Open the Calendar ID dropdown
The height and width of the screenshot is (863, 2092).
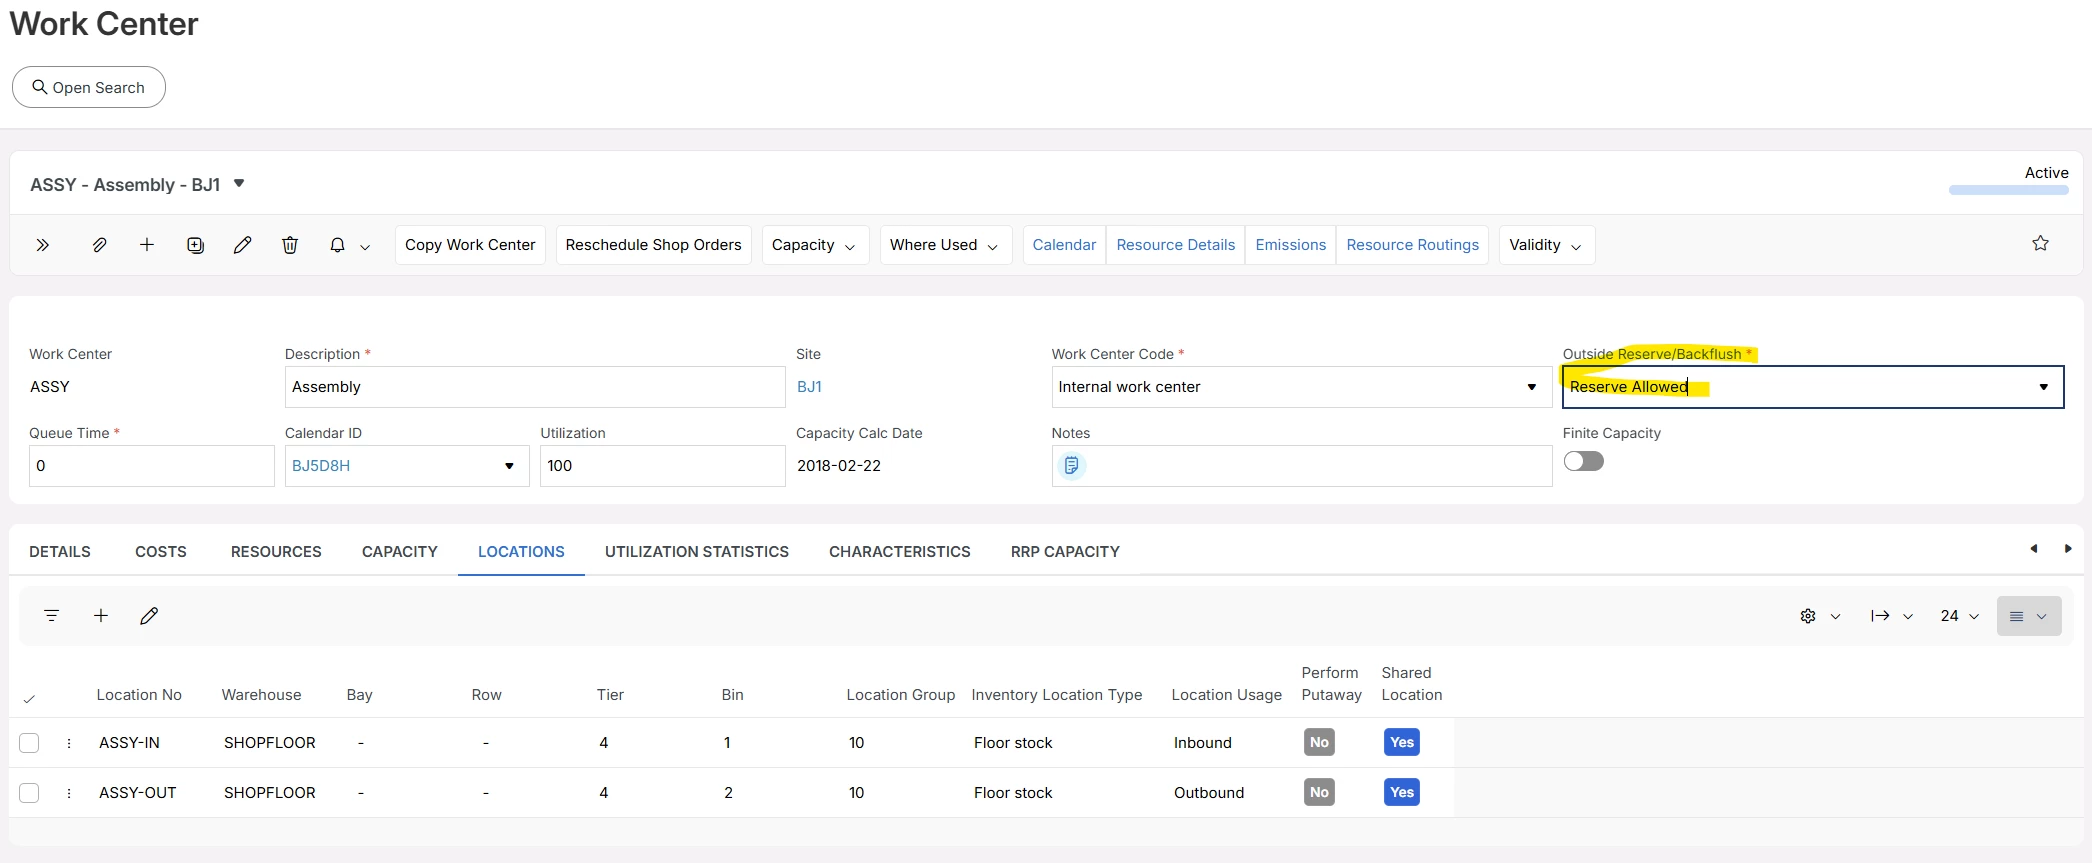tap(509, 466)
